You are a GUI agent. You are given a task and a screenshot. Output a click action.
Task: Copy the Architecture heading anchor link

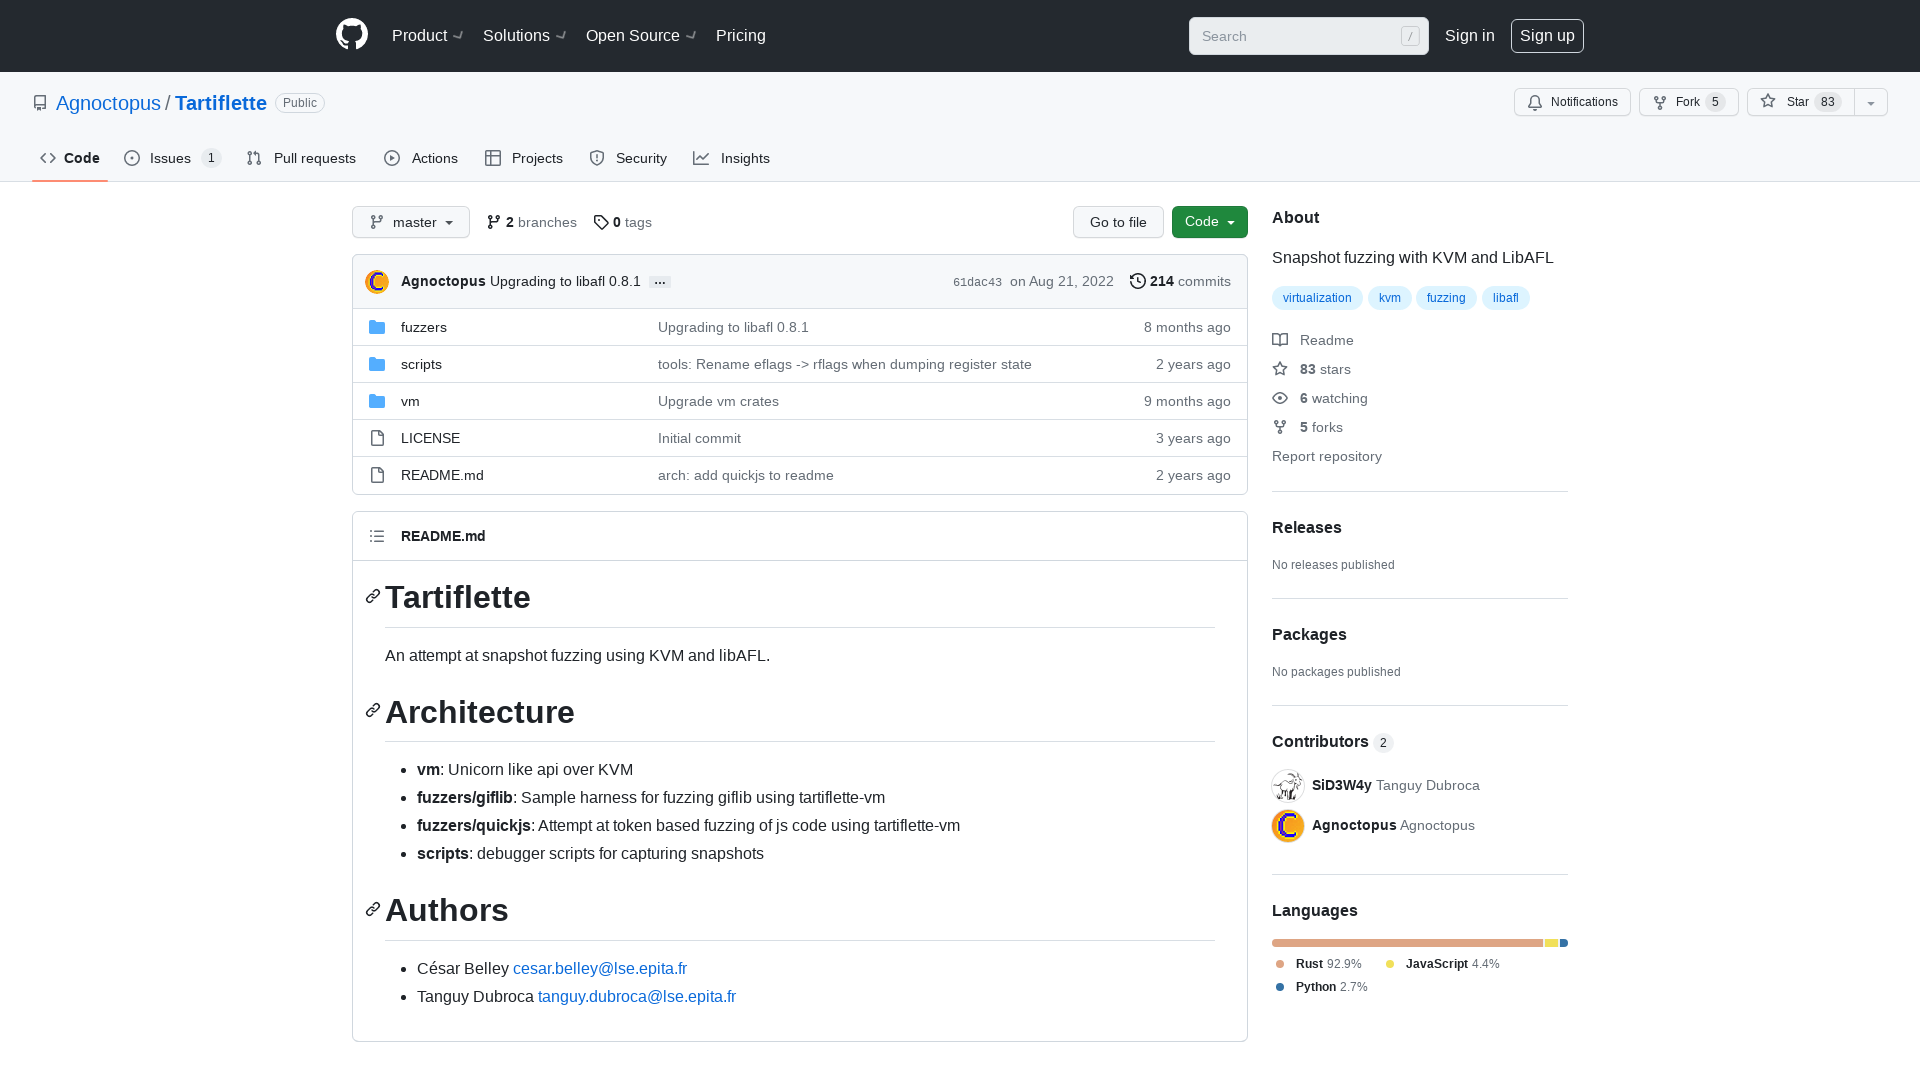tap(373, 710)
